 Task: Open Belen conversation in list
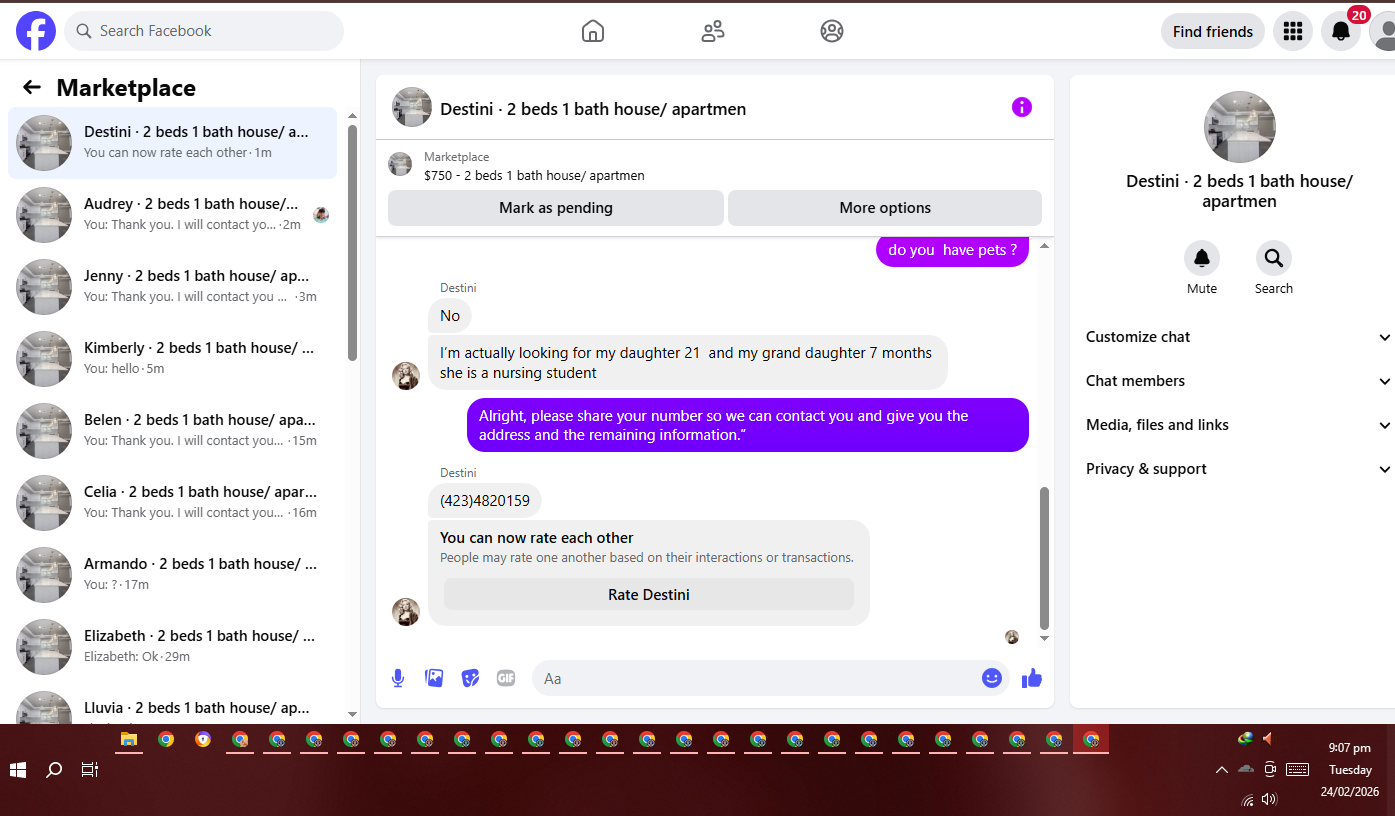pyautogui.click(x=172, y=431)
